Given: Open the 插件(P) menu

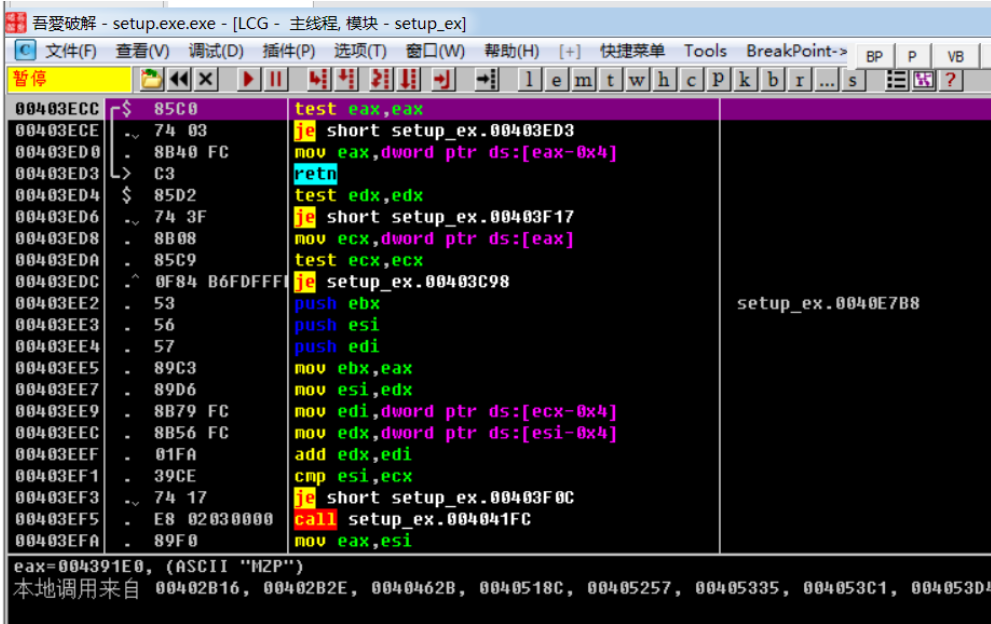Looking at the screenshot, I should tap(289, 51).
